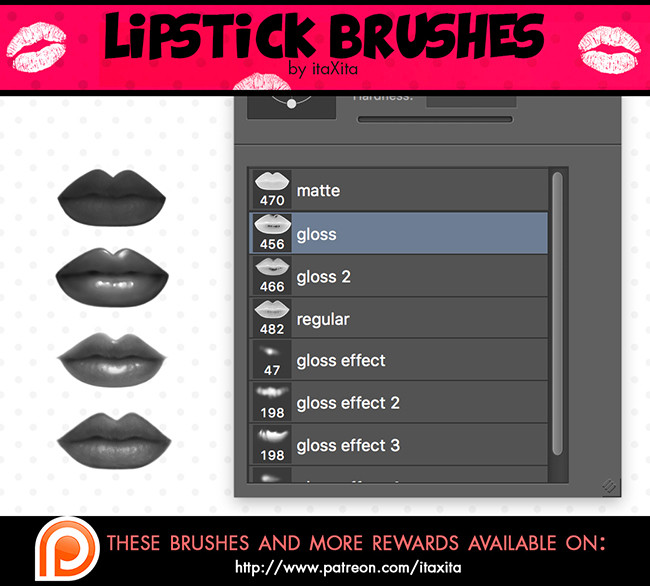The image size is (650, 586).
Task: Click the Patreon logo icon
Action: pos(67,548)
